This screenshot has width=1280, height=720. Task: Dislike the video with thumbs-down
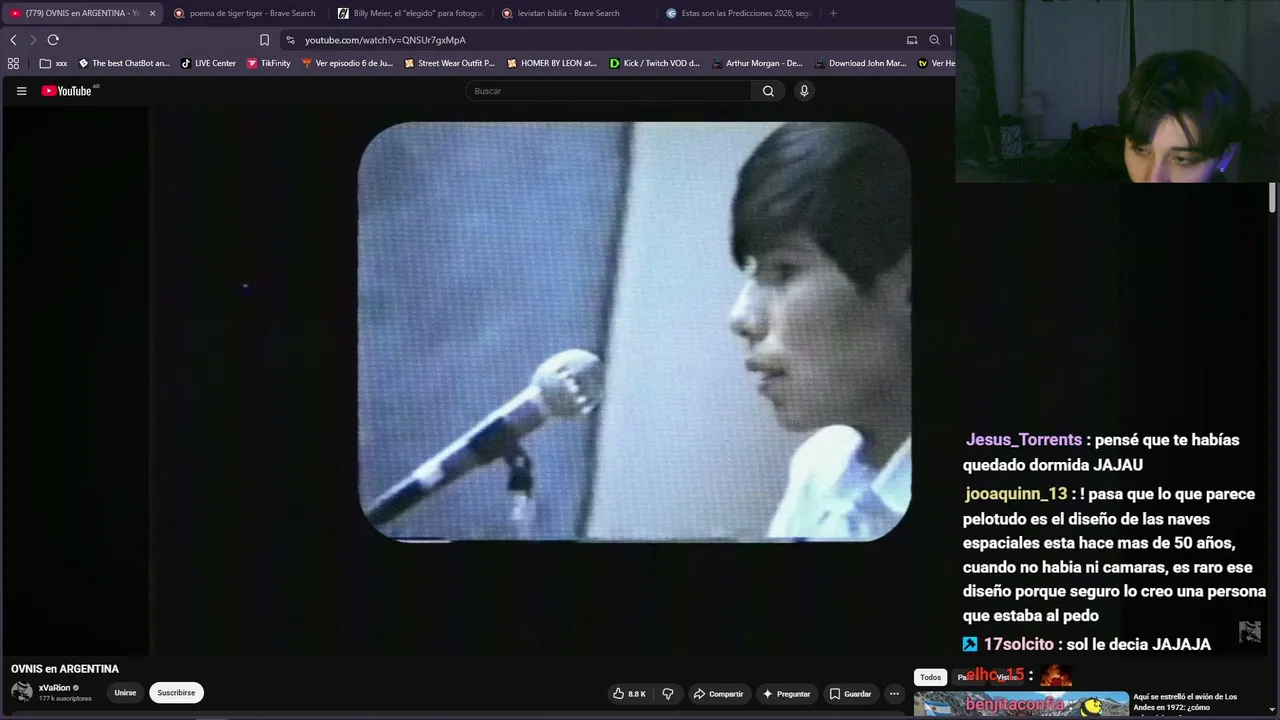[668, 694]
